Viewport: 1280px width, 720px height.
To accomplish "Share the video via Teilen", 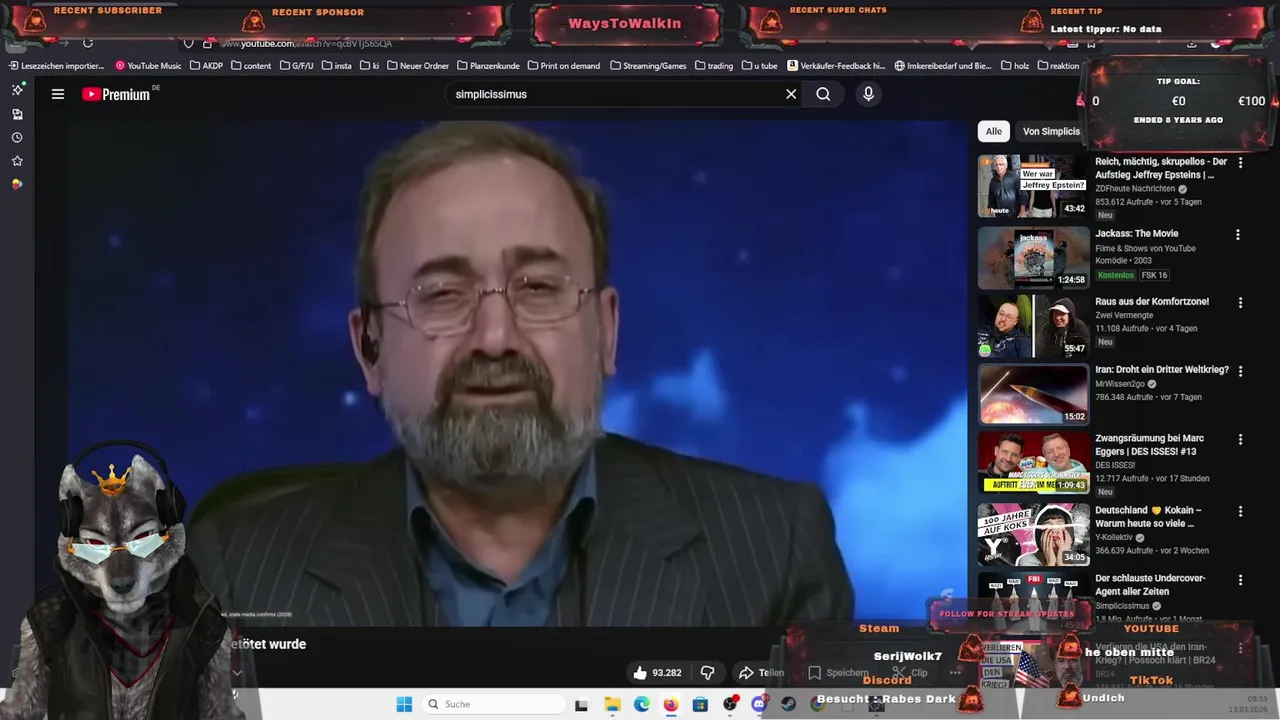I will (x=761, y=673).
